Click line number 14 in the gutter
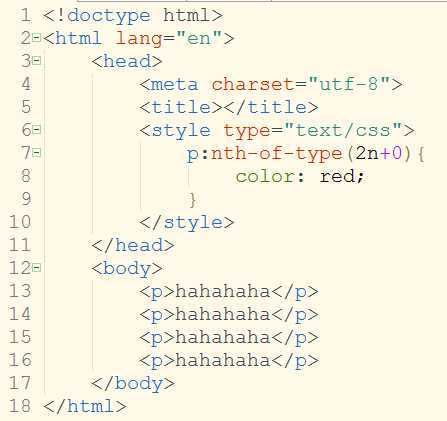This screenshot has height=421, width=447. [x=20, y=314]
